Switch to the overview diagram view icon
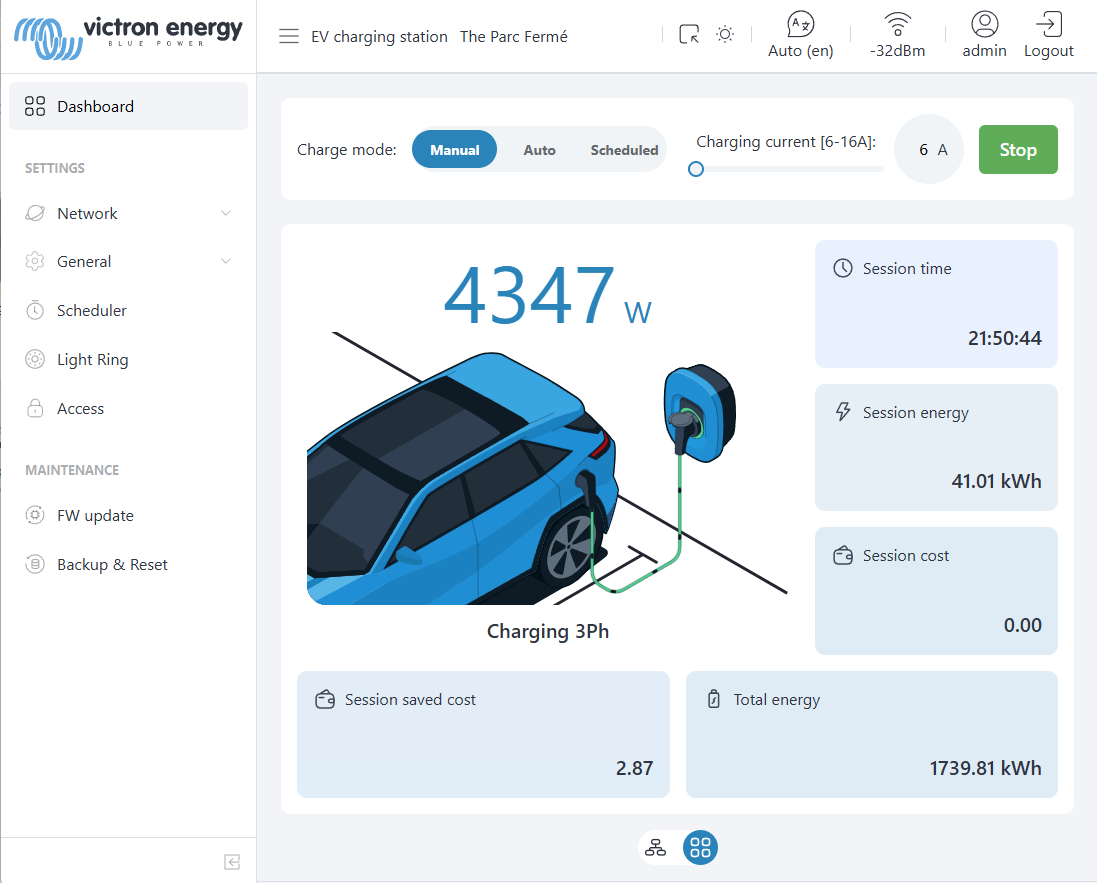This screenshot has width=1097, height=883. 656,847
